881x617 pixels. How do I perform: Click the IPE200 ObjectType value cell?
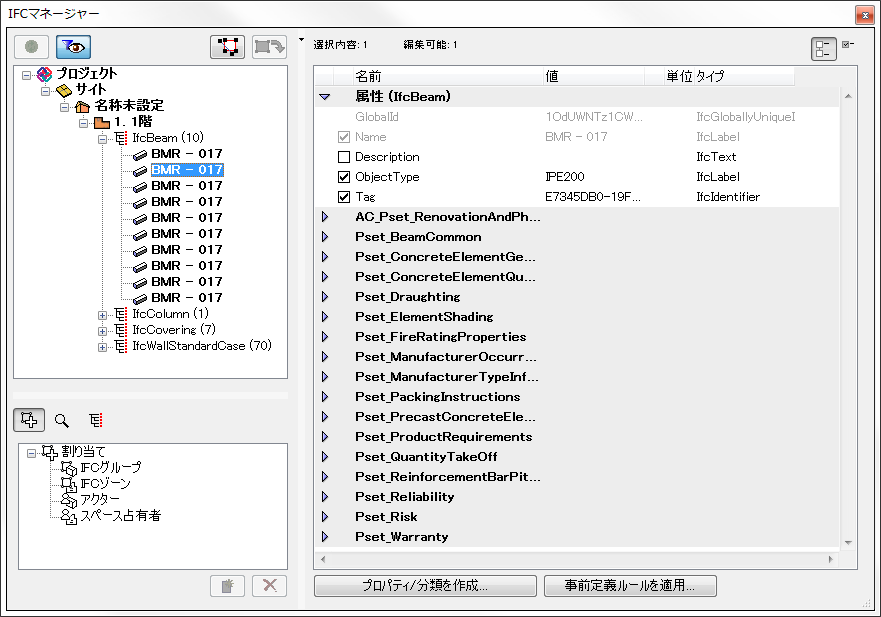click(565, 177)
